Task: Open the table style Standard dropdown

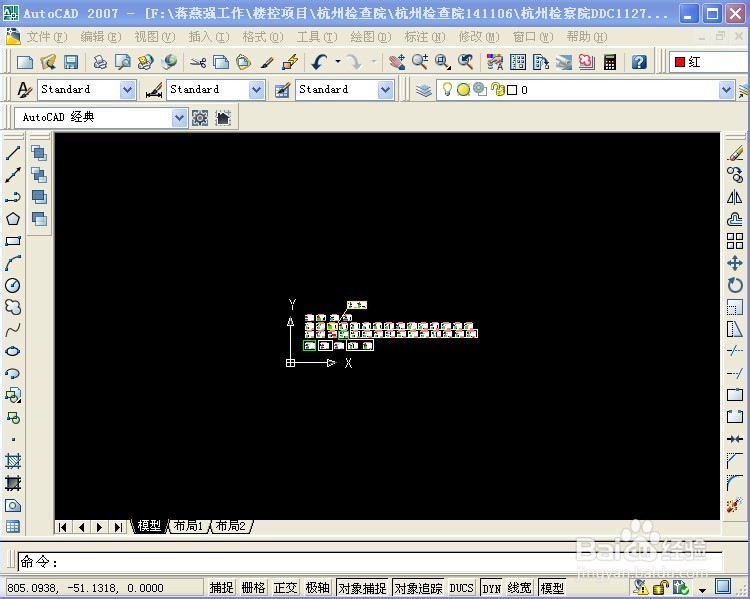Action: tap(386, 90)
